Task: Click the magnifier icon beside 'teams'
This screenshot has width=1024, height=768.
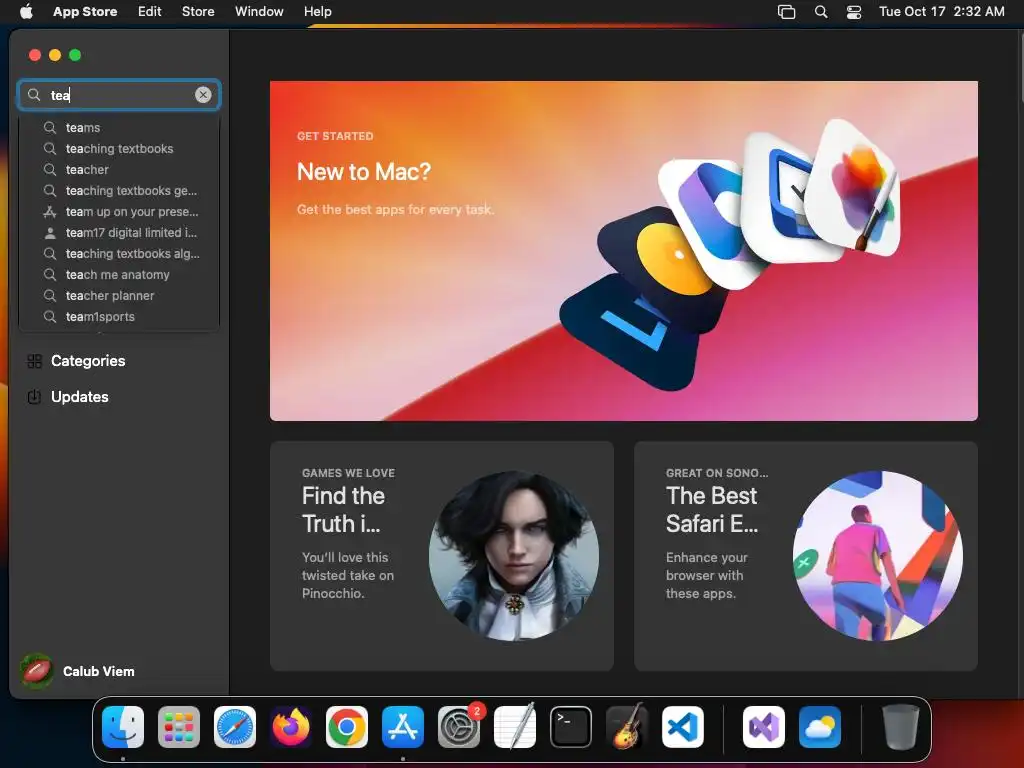Action: (50, 127)
